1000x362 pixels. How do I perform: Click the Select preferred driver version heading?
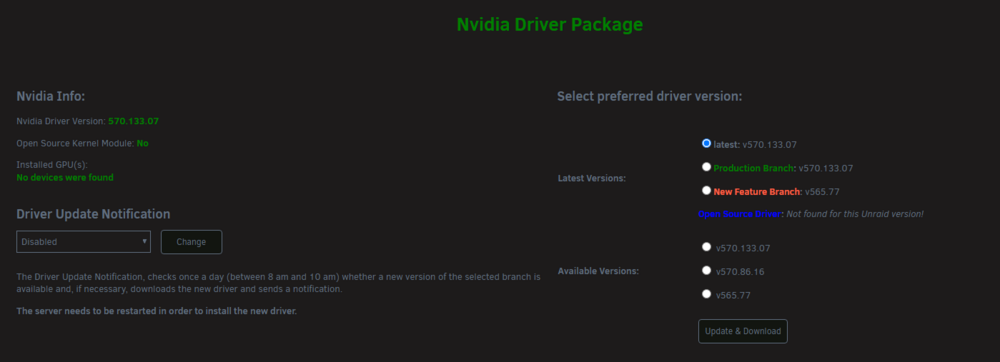[649, 97]
